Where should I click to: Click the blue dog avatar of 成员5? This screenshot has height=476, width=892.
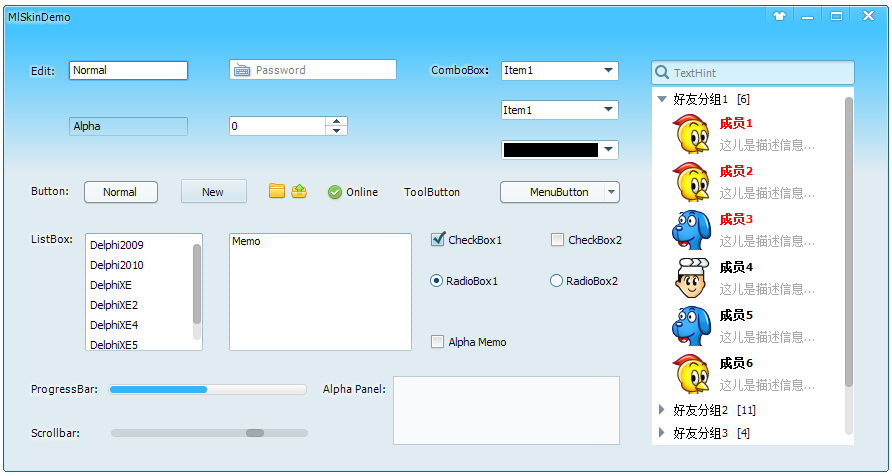(691, 325)
